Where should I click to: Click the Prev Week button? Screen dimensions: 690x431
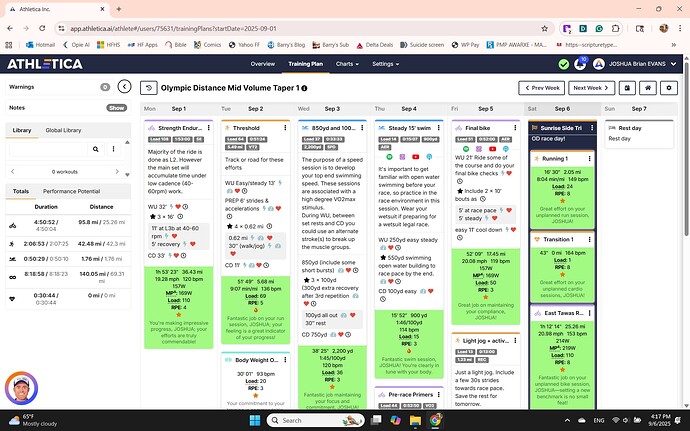point(542,88)
